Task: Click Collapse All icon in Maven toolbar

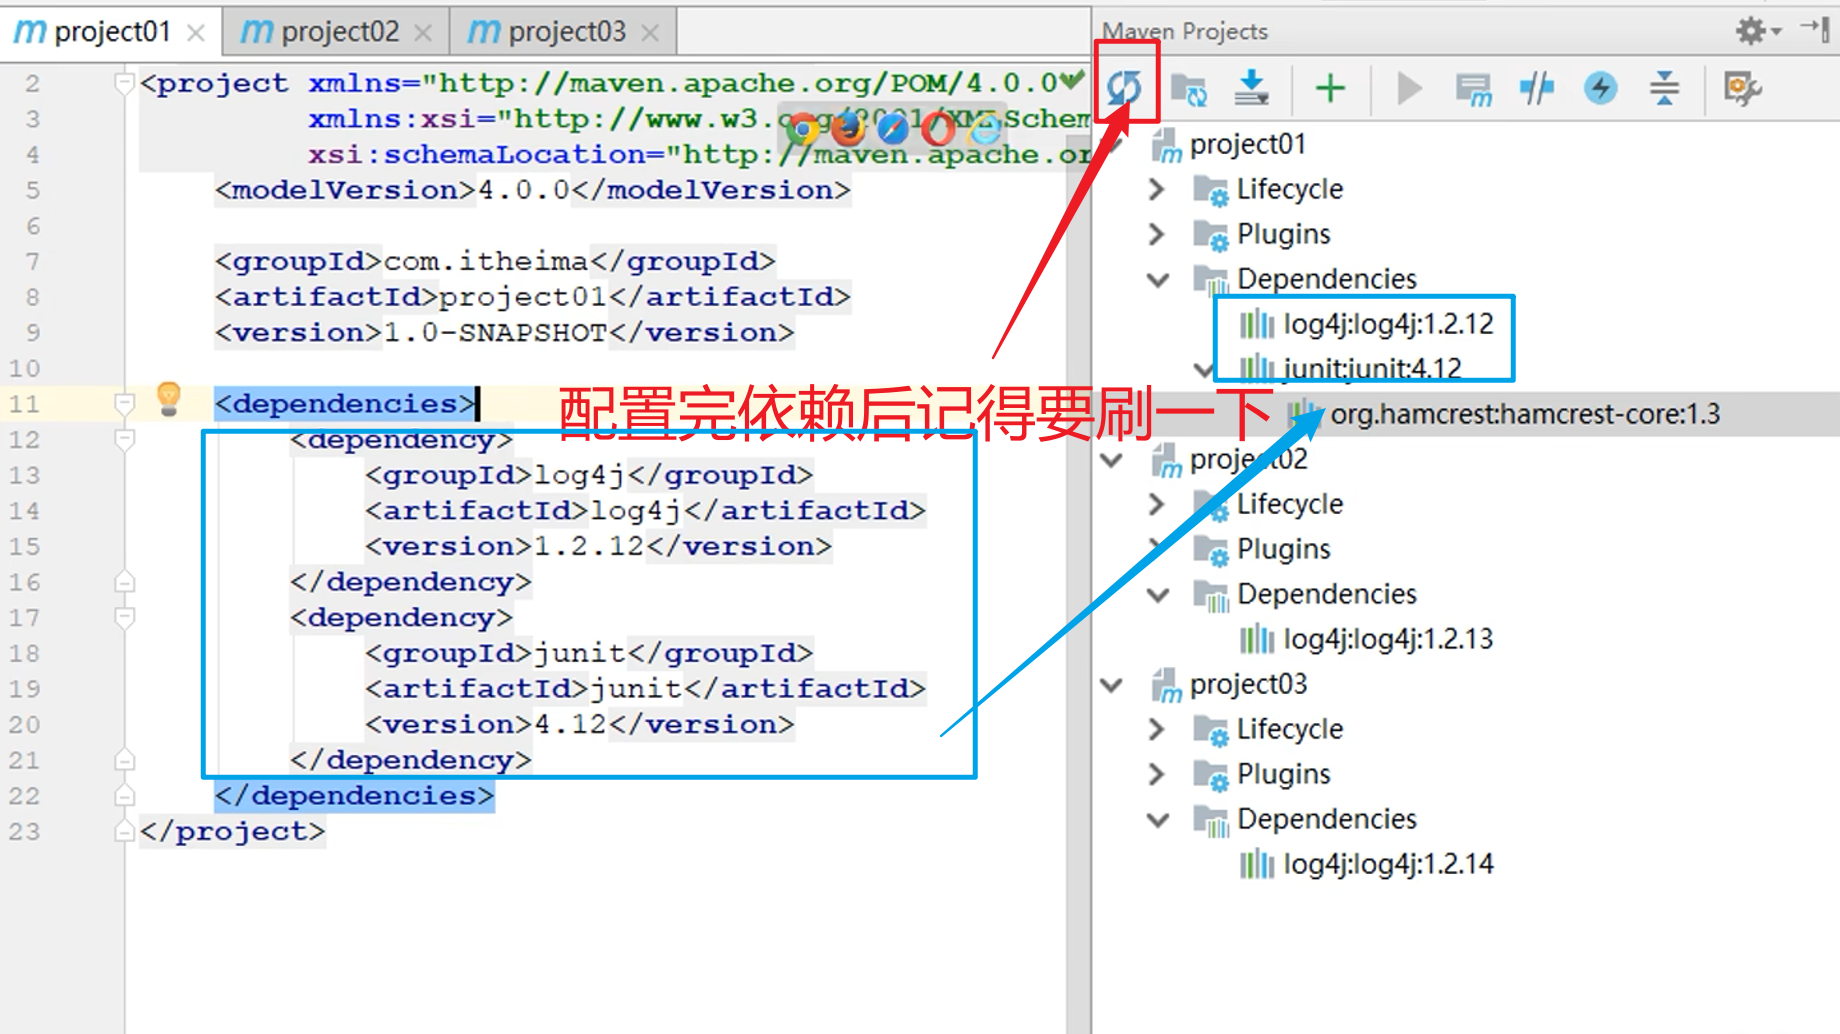Action: click(1664, 88)
